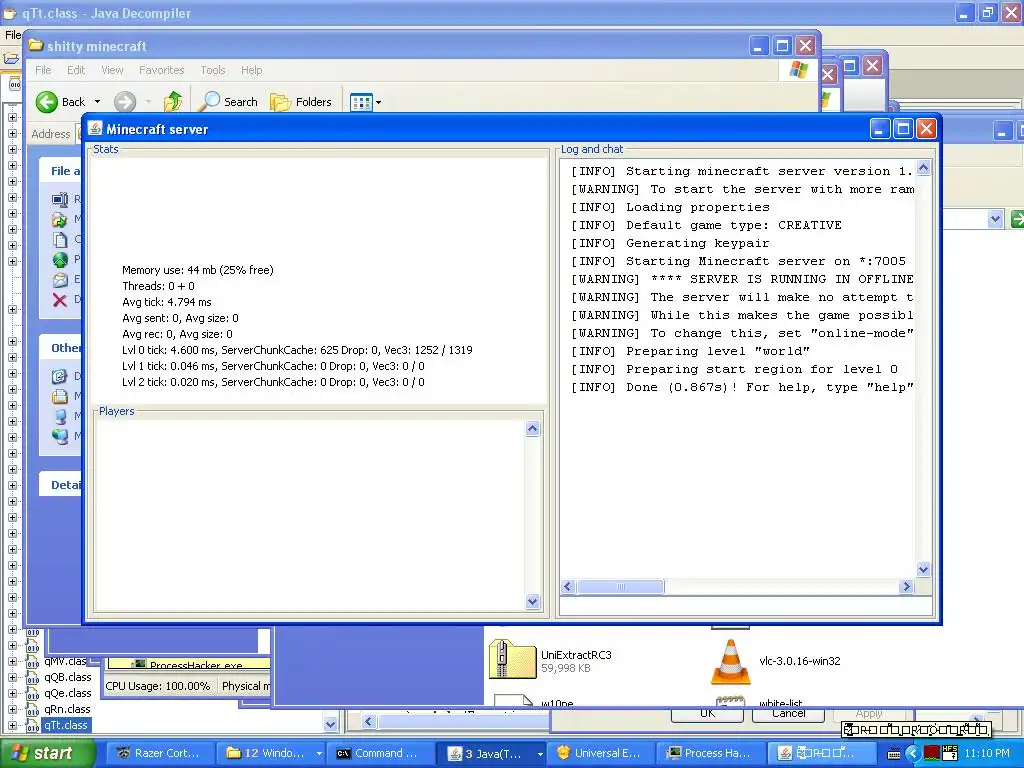1024x768 pixels.
Task: Click the grey Forward arrow in Explorer
Action: [x=125, y=102]
